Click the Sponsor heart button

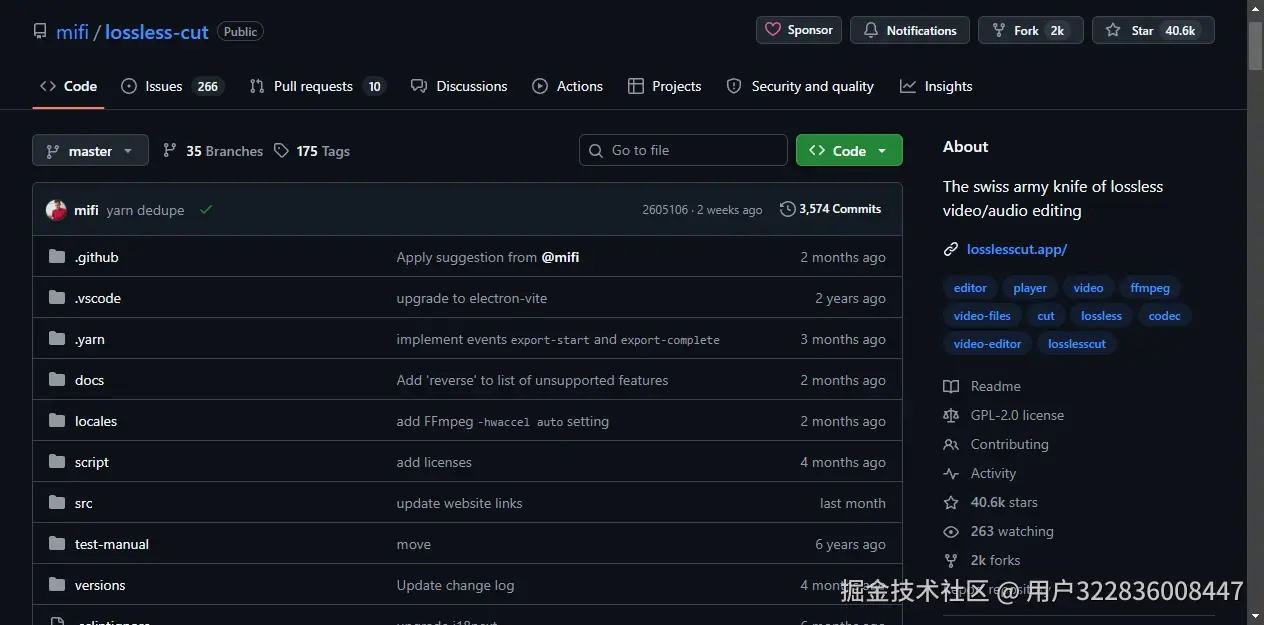tap(799, 30)
